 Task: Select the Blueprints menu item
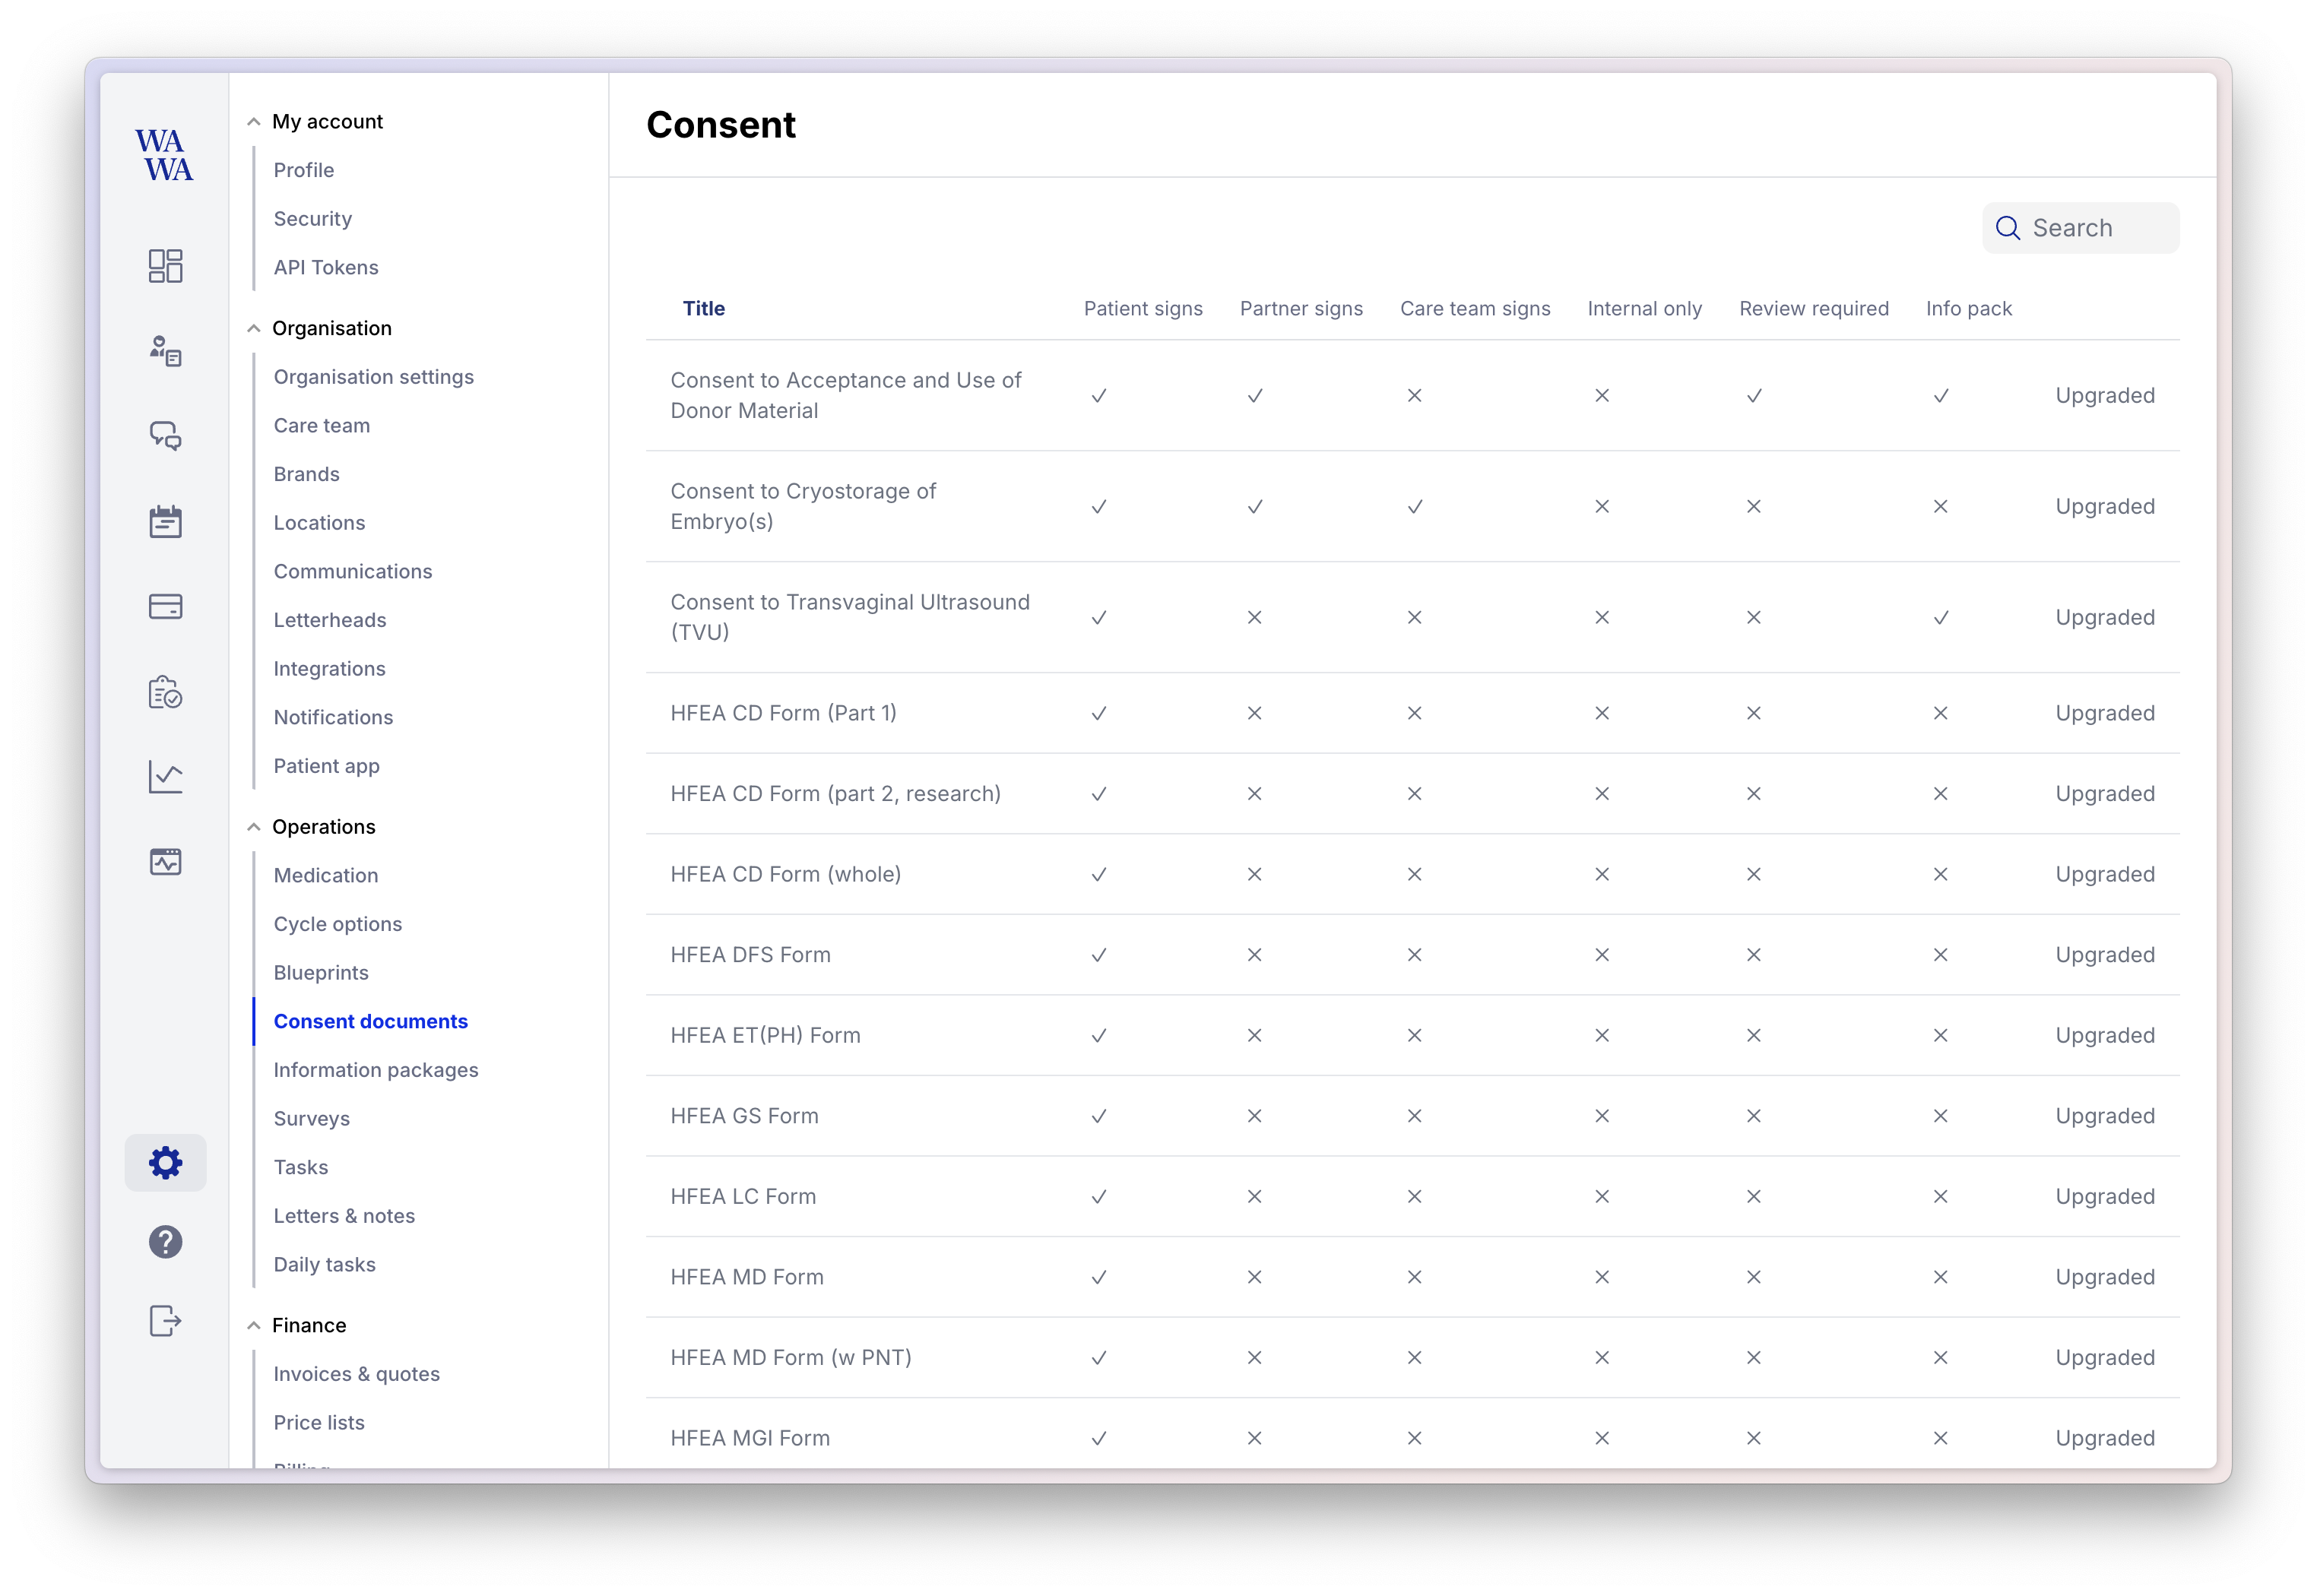click(321, 971)
